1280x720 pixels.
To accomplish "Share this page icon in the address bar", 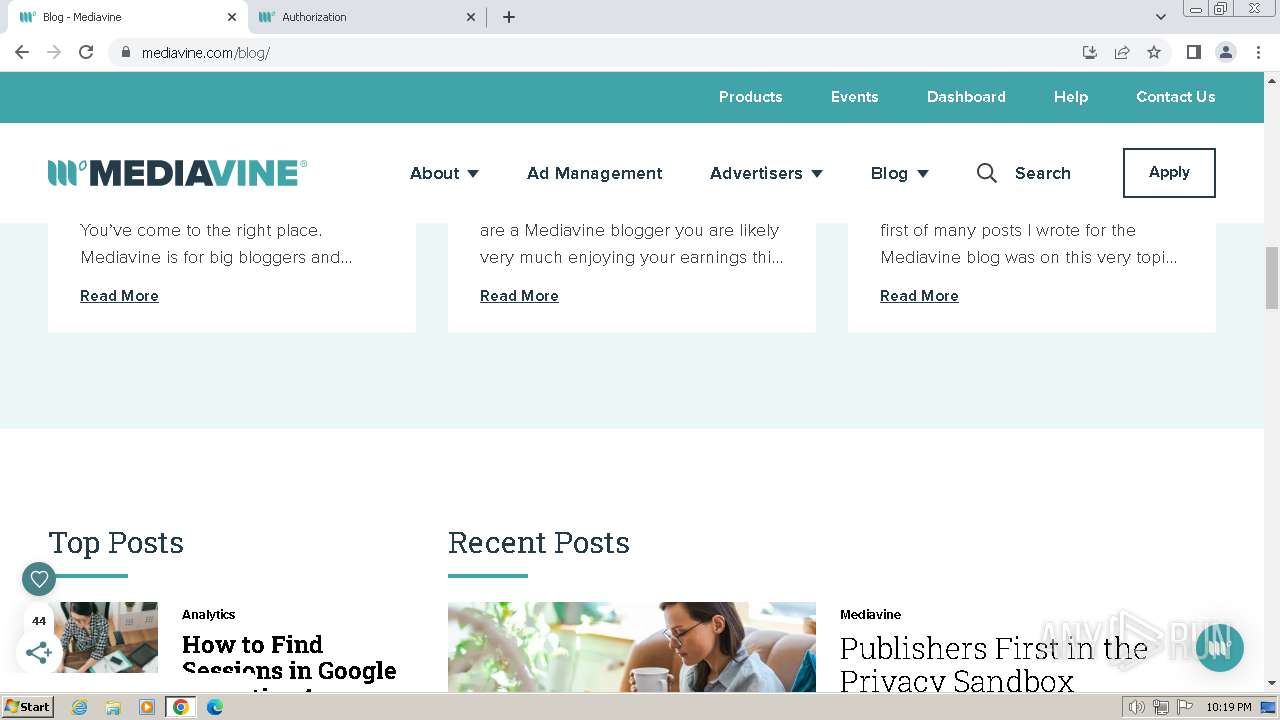I will click(1122, 52).
